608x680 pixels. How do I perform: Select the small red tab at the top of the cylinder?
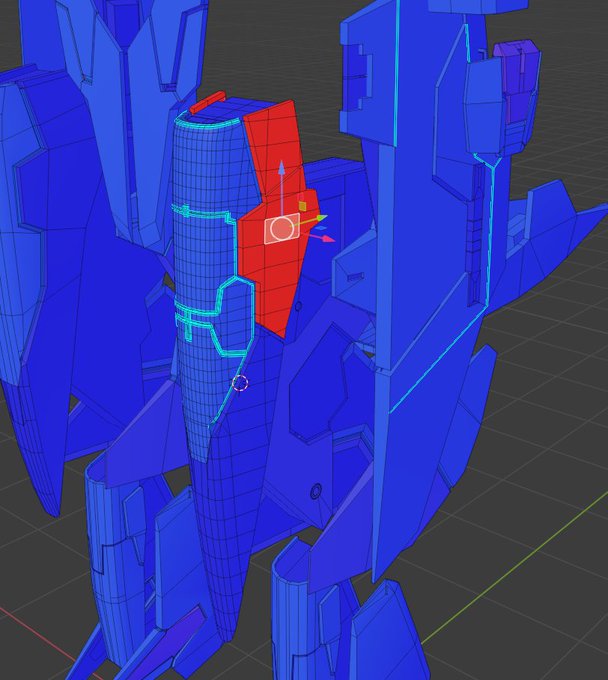pos(207,102)
